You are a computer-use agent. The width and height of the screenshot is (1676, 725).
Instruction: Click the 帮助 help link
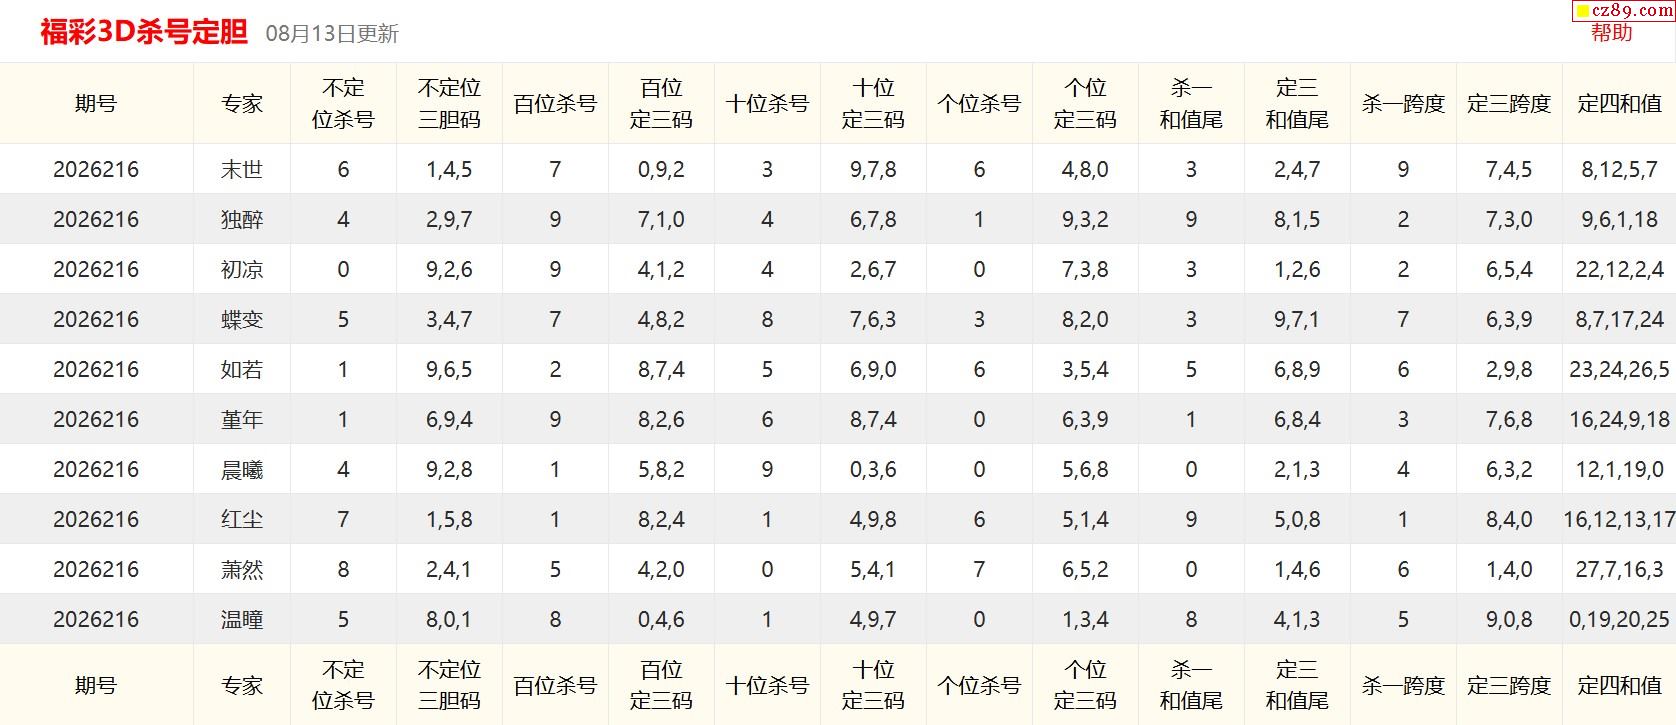(1611, 33)
